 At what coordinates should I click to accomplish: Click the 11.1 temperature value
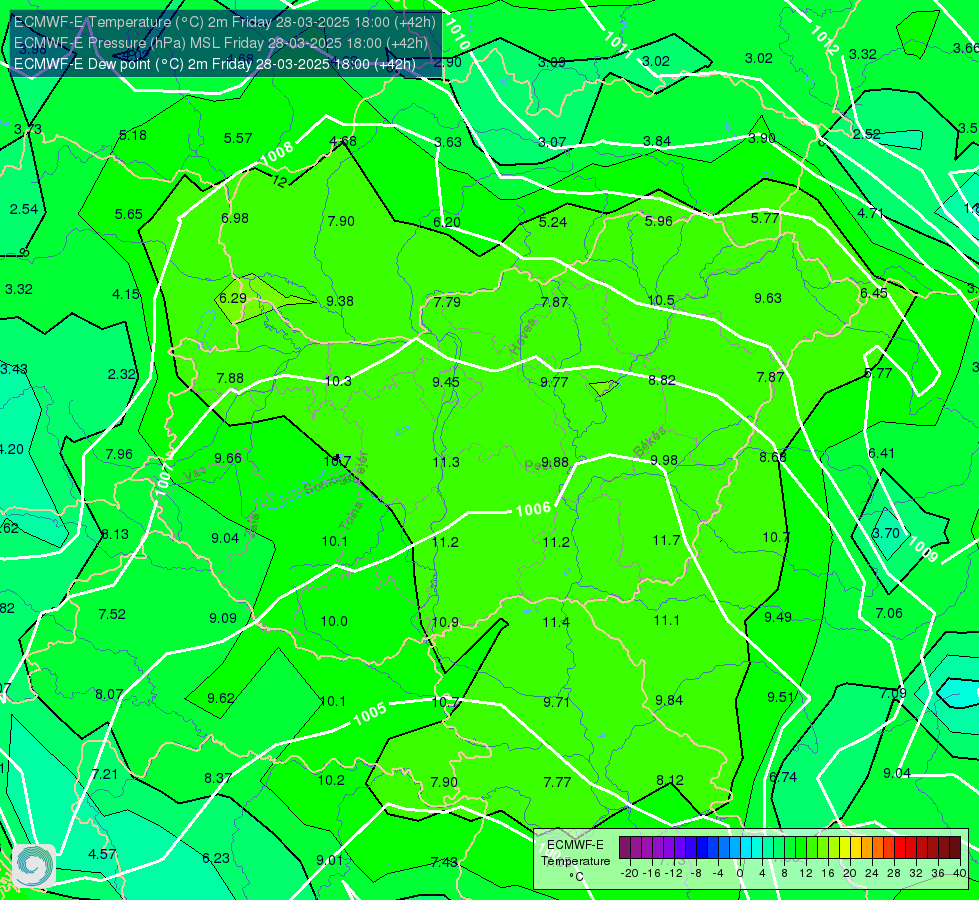(666, 620)
